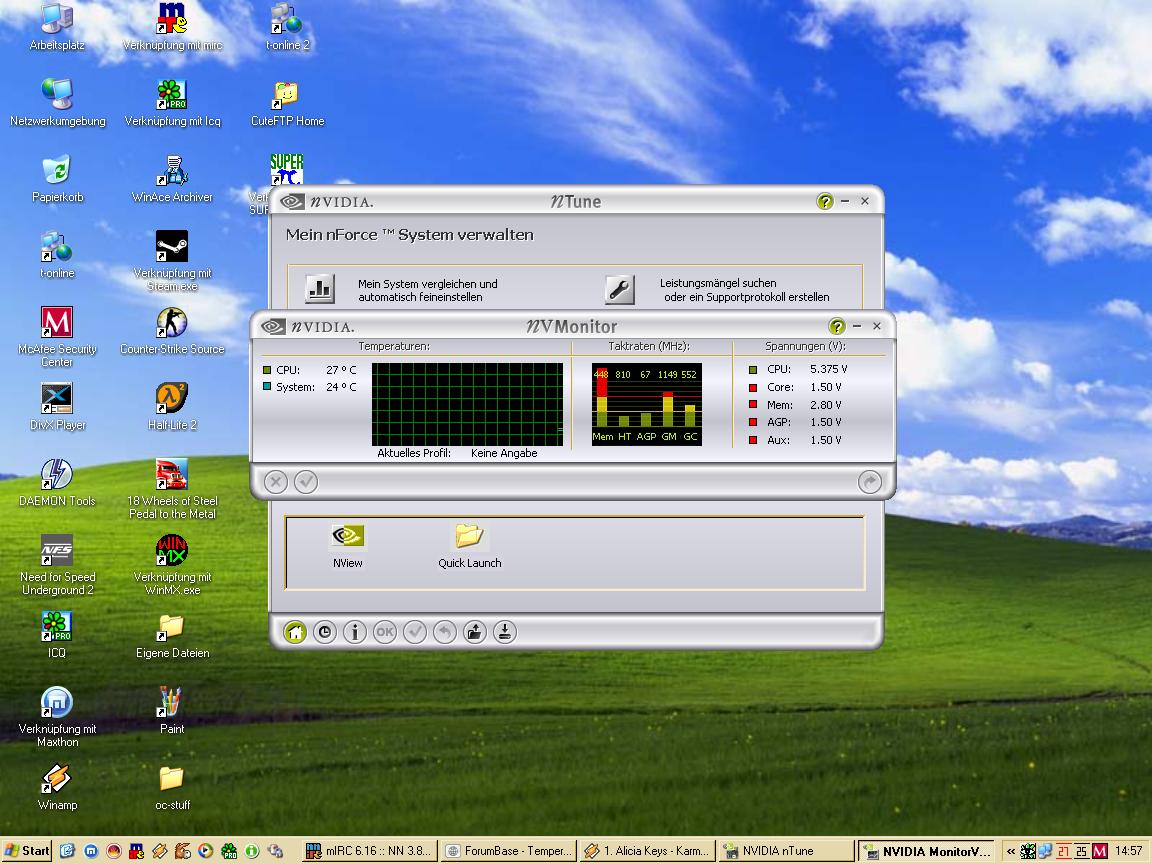
Task: Switch to Alicia Keys Winamp taskbar button
Action: point(647,851)
